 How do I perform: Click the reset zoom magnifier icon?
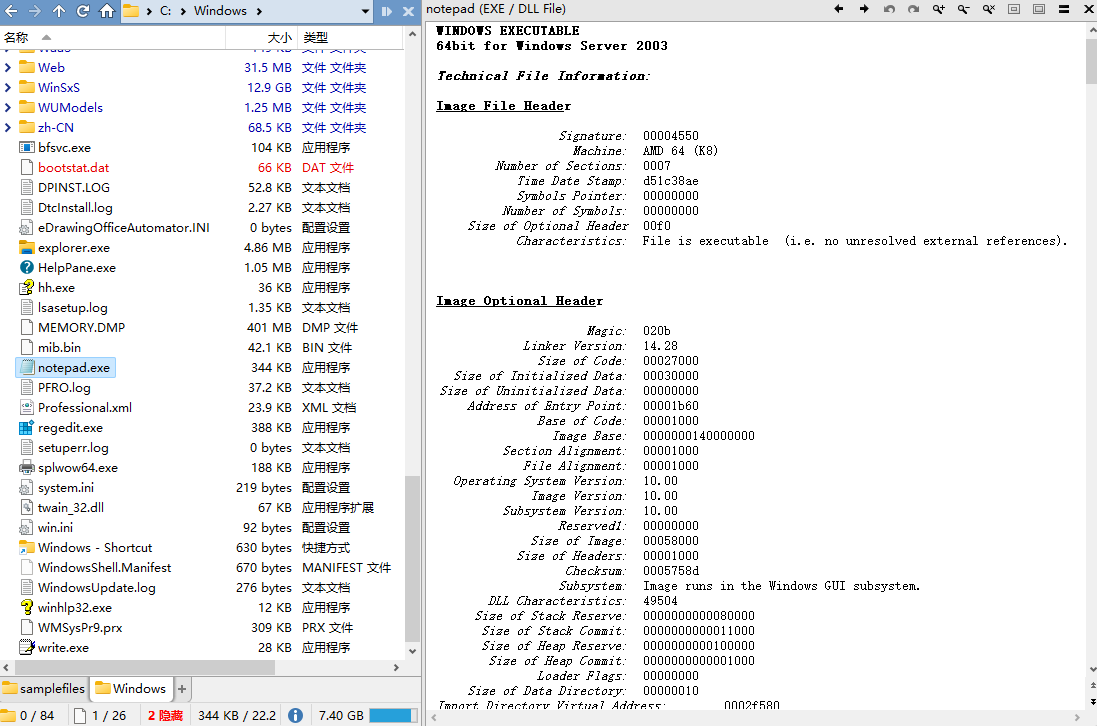[x=988, y=10]
